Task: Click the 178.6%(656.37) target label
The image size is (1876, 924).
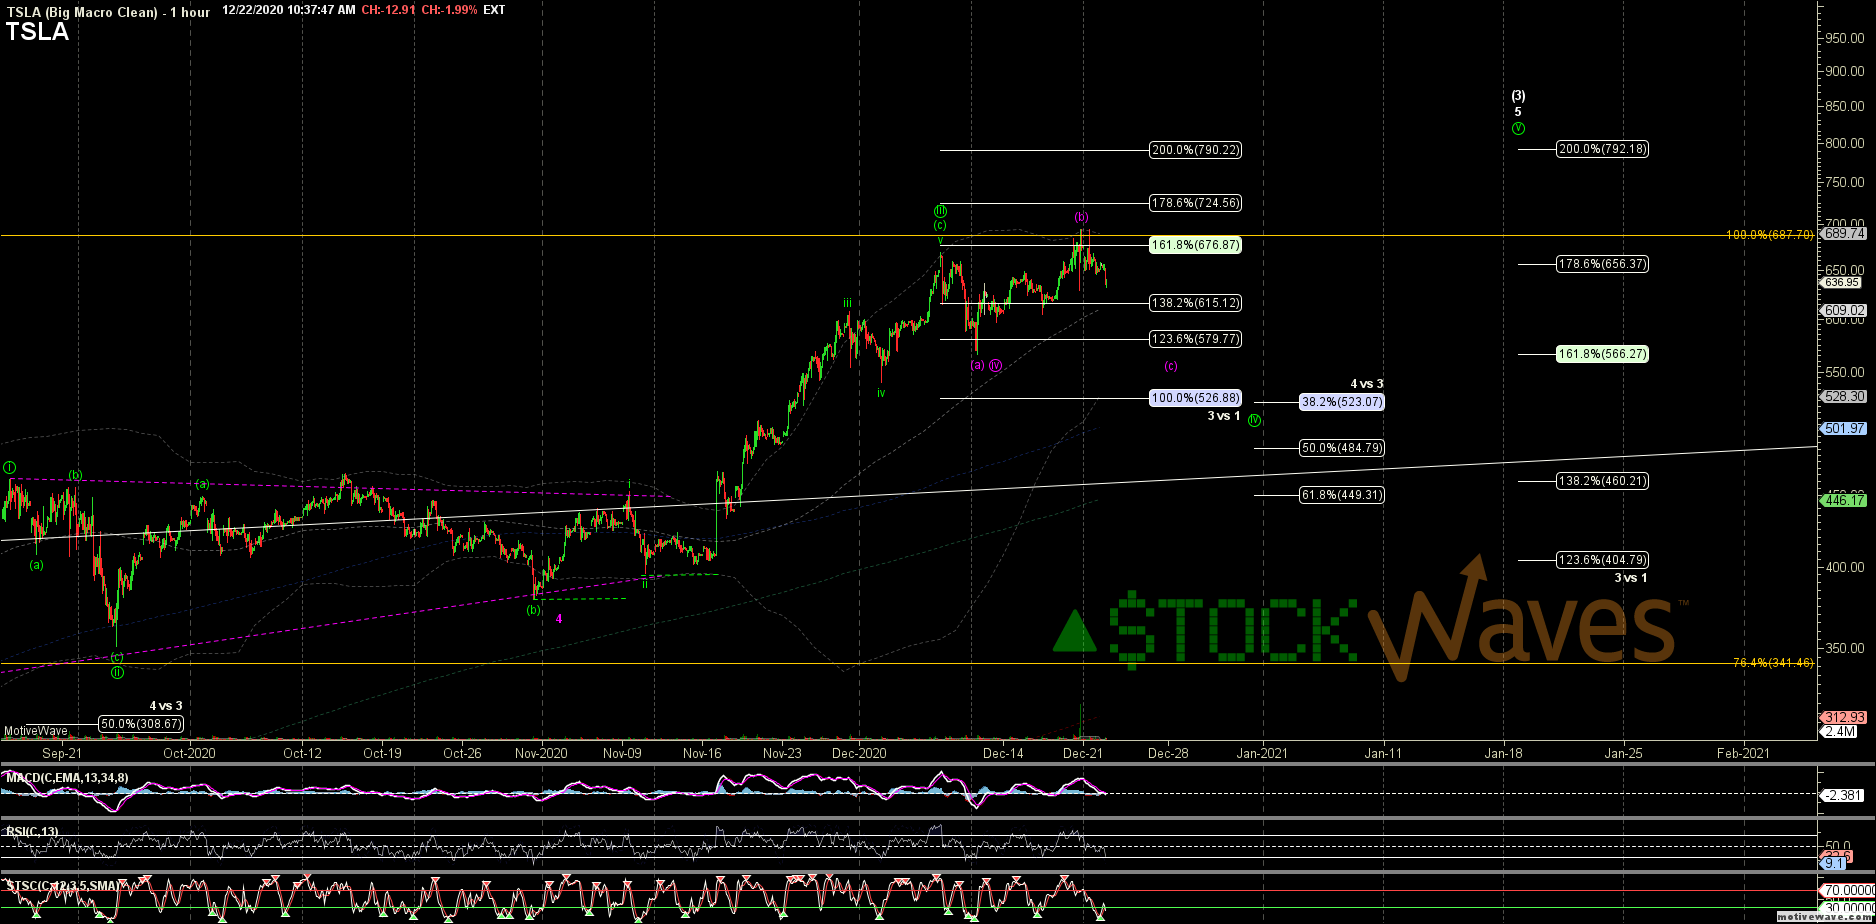Action: (x=1602, y=264)
